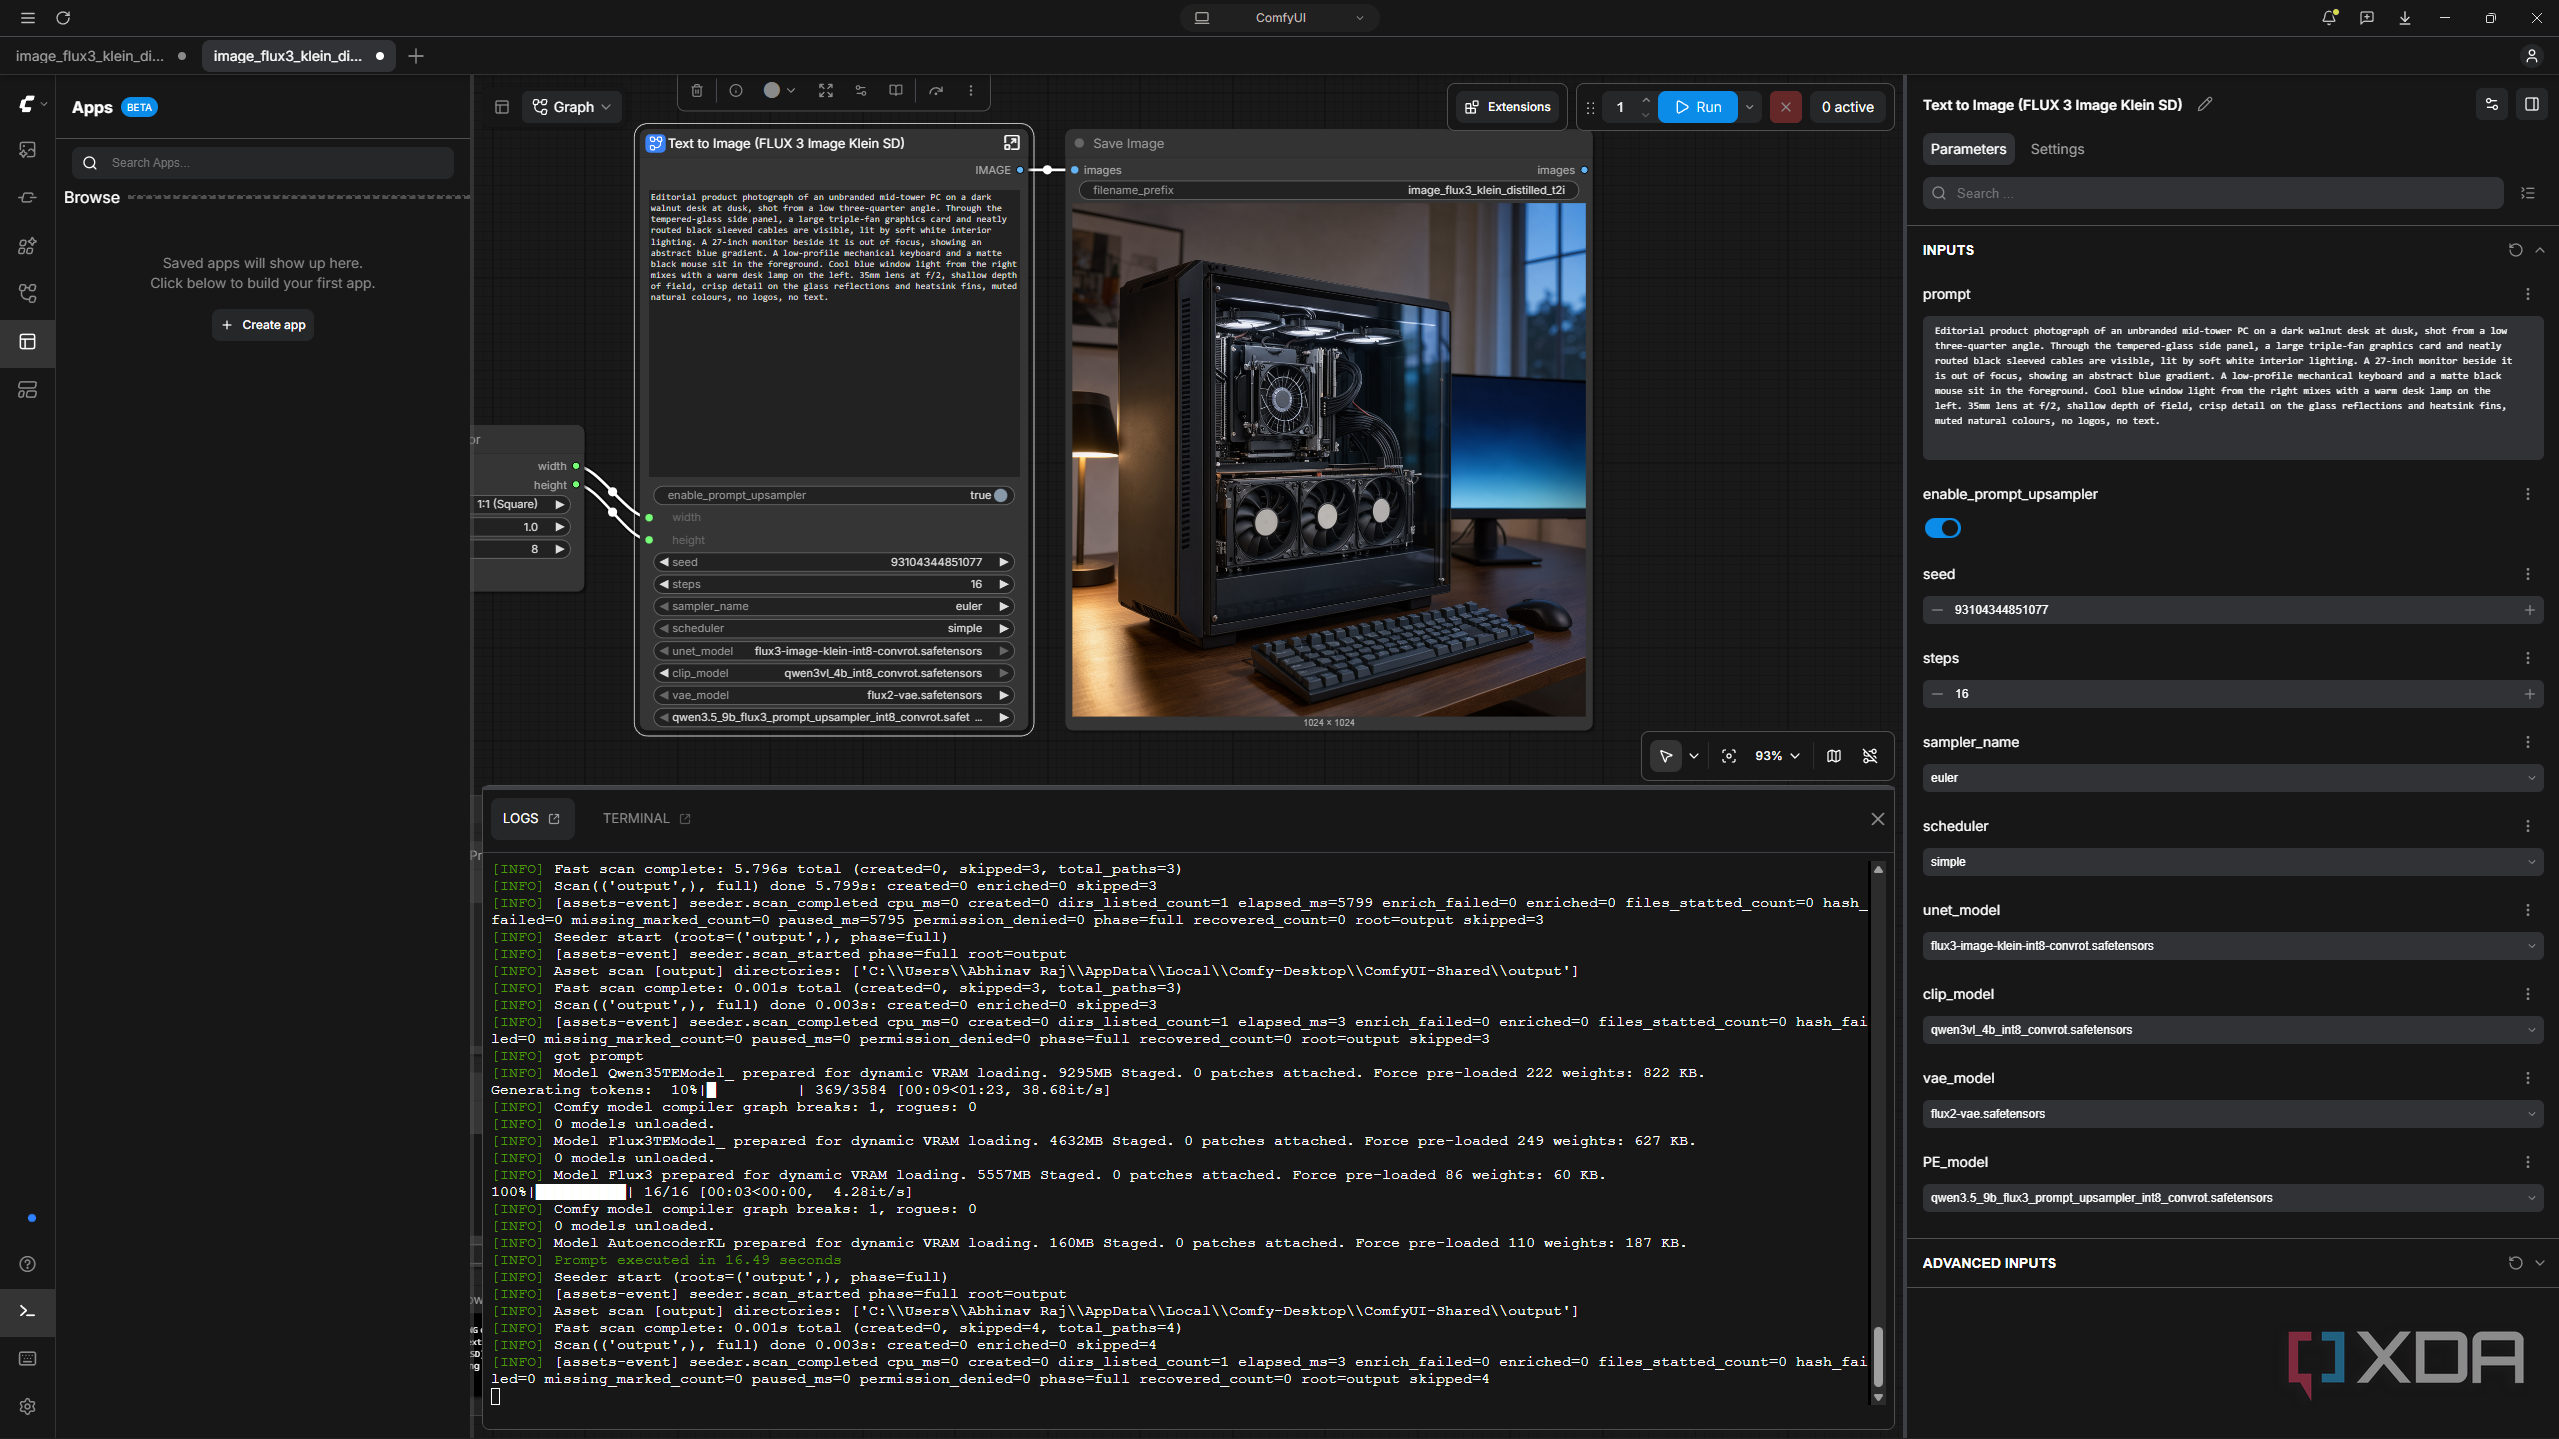Screen dimensions: 2559x1439
Task: Edit the workflow title with pencil icon
Action: 2205,105
